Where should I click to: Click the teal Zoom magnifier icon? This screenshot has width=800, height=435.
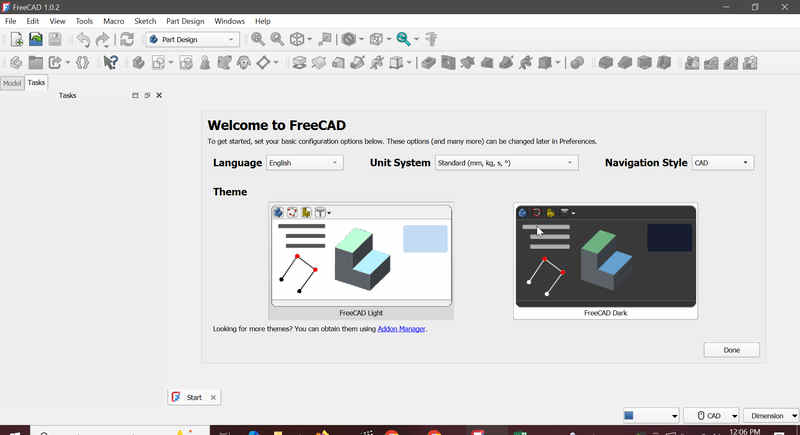coord(404,39)
